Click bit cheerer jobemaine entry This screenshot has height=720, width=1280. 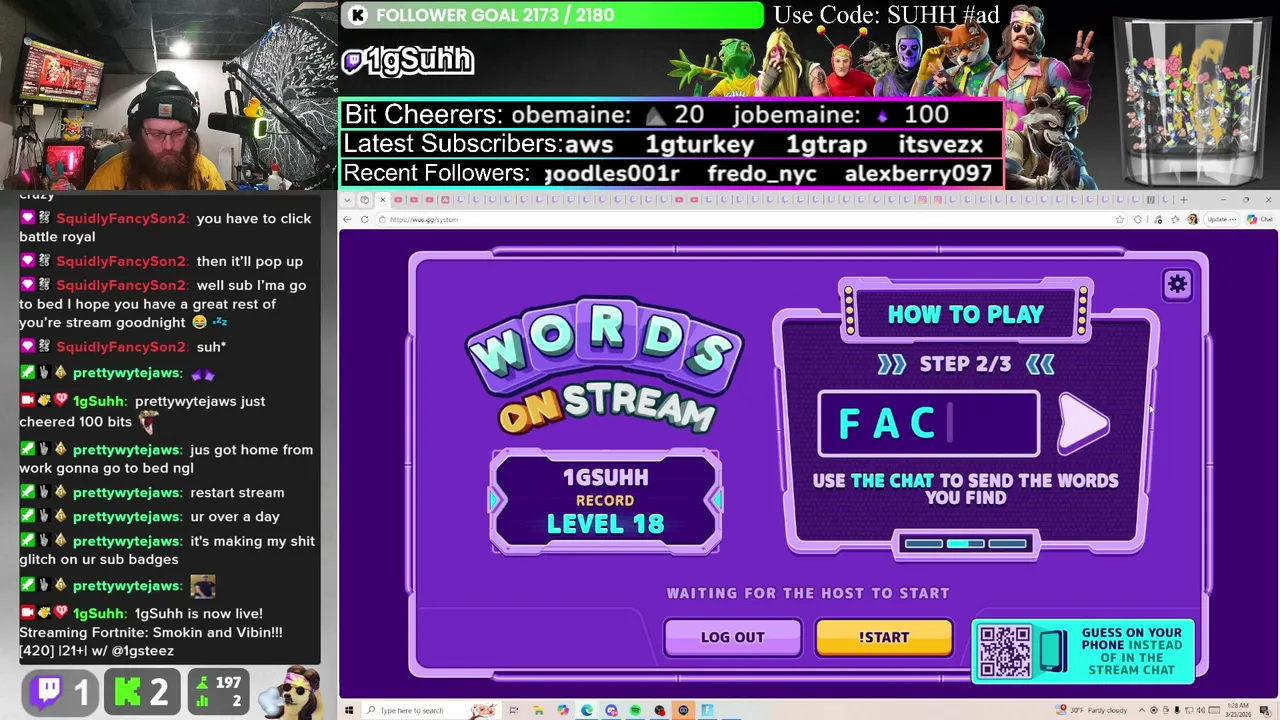(x=840, y=115)
